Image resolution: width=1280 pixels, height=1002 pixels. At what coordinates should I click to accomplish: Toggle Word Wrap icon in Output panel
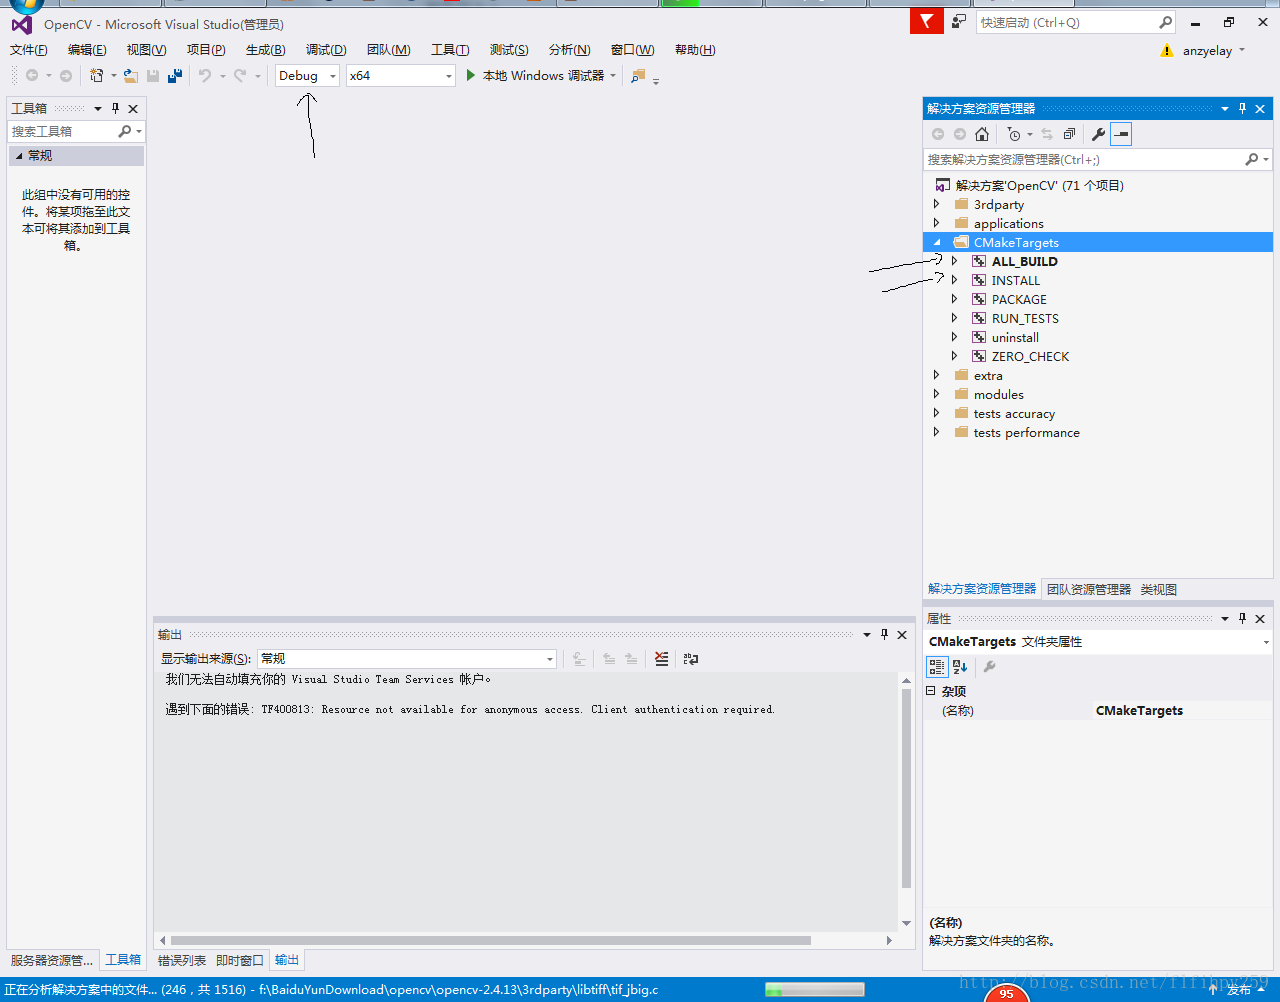690,658
